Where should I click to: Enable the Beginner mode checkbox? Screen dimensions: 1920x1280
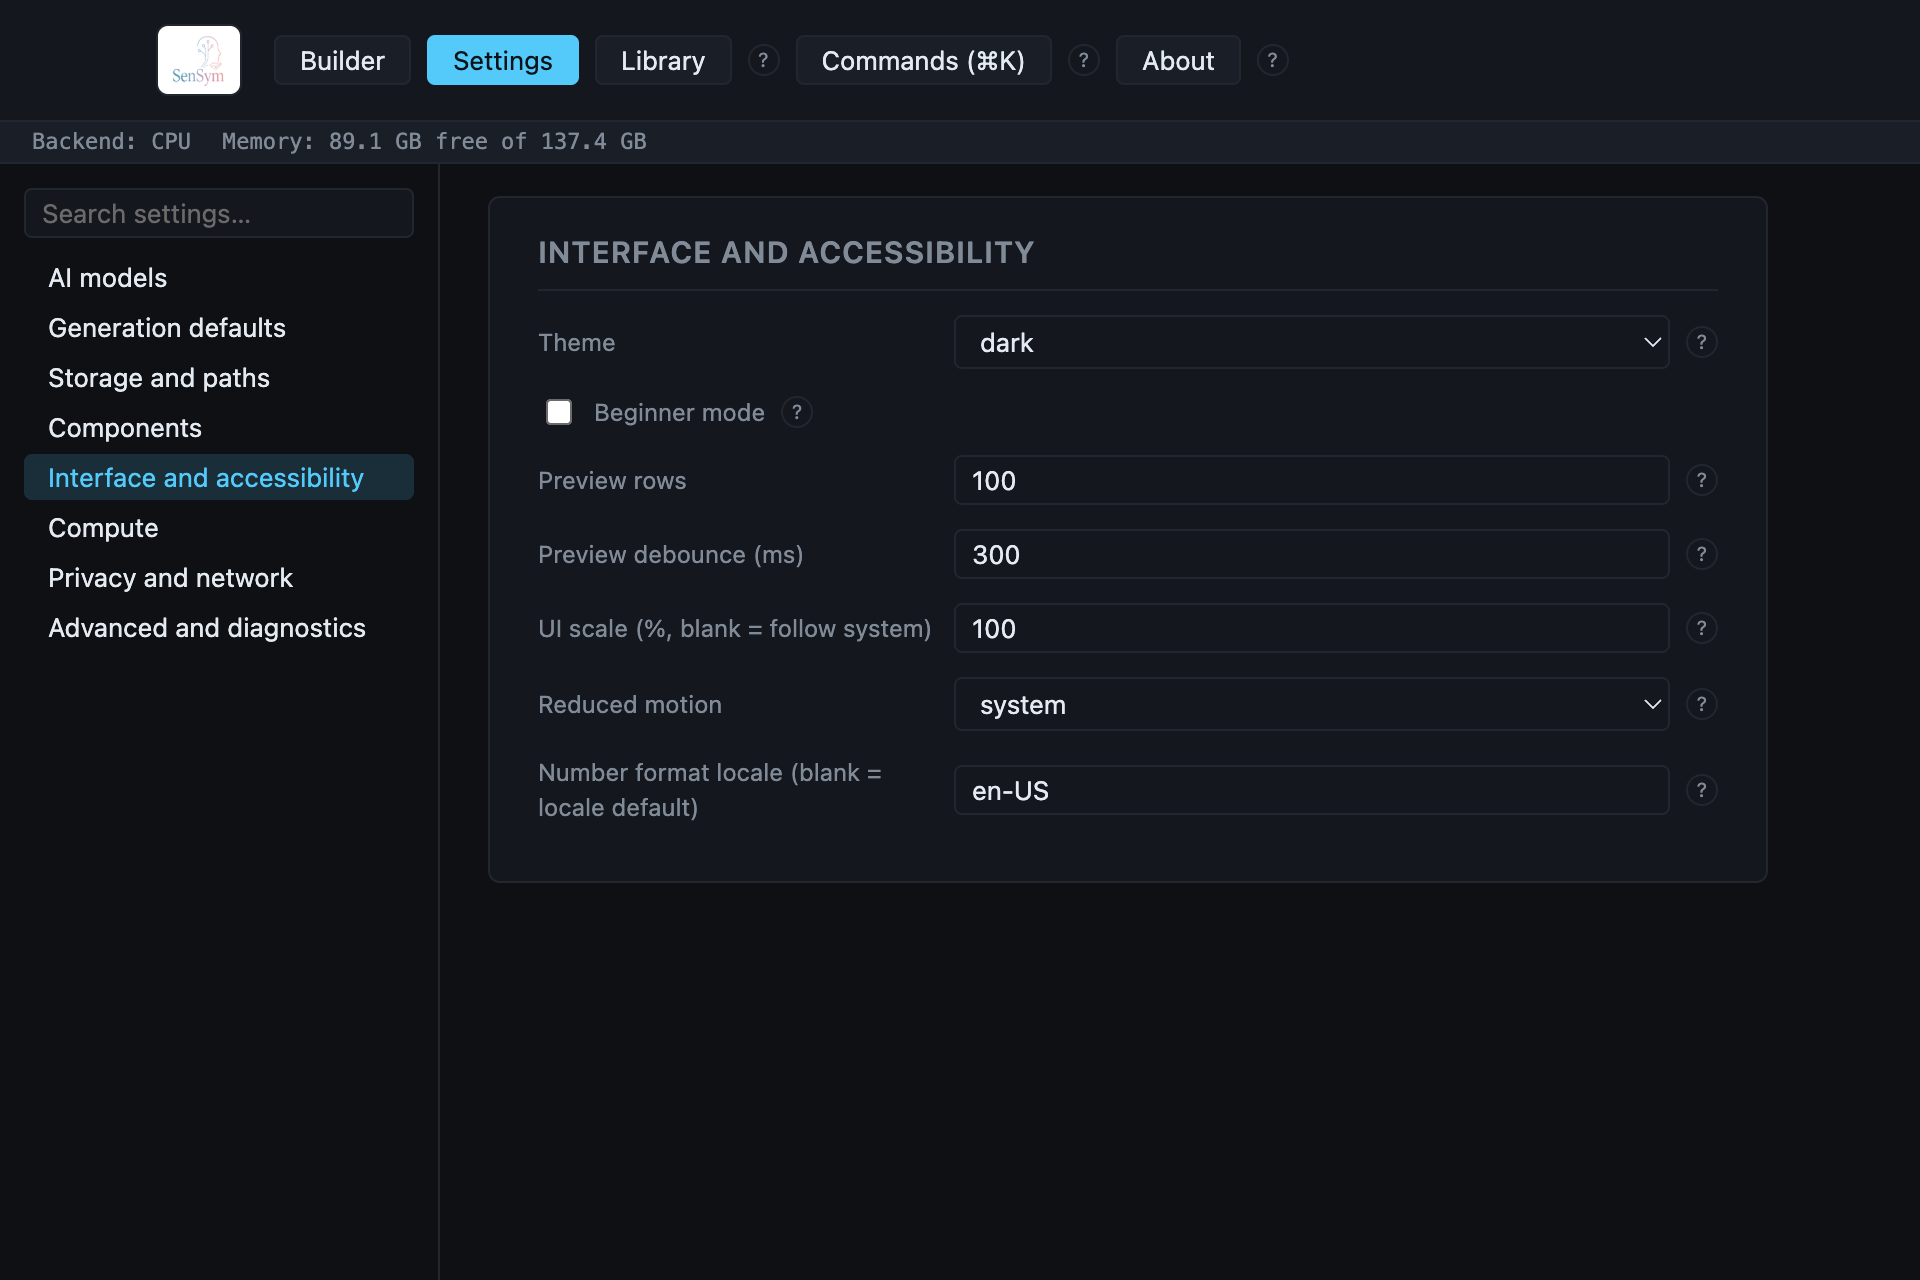click(x=559, y=412)
